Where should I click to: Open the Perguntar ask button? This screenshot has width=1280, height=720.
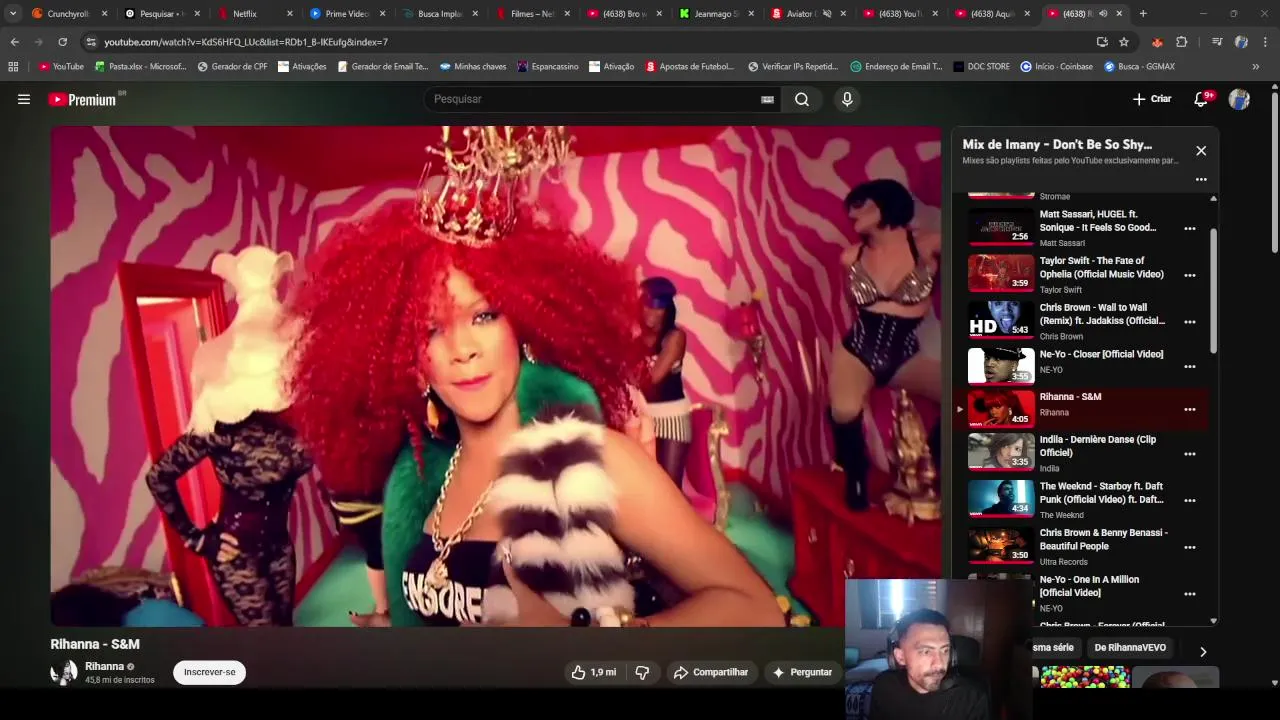pos(802,672)
